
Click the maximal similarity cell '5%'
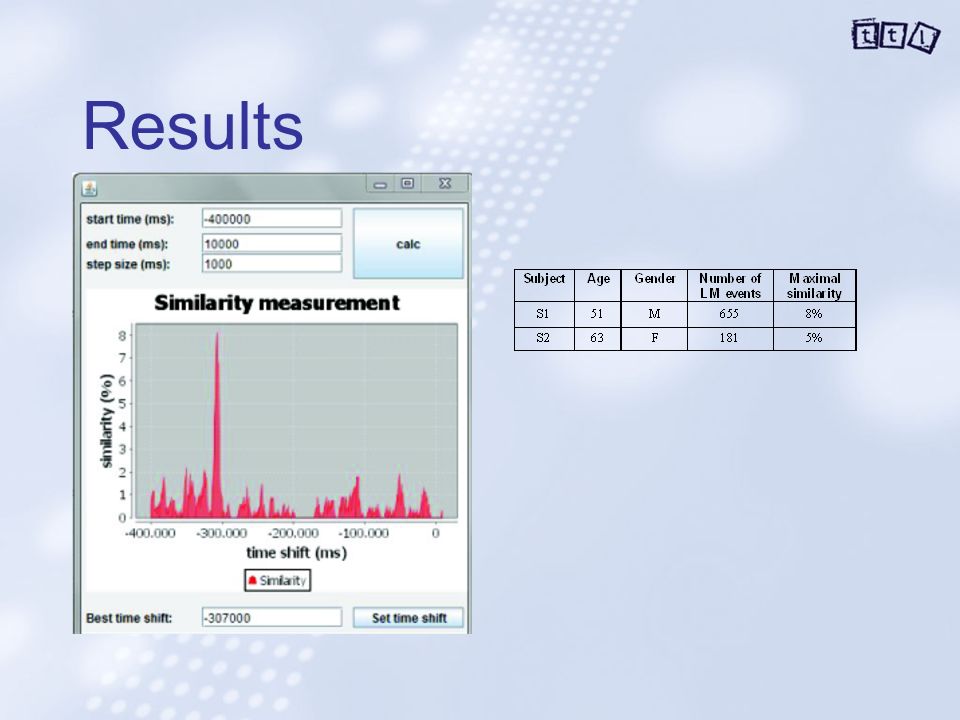click(814, 337)
